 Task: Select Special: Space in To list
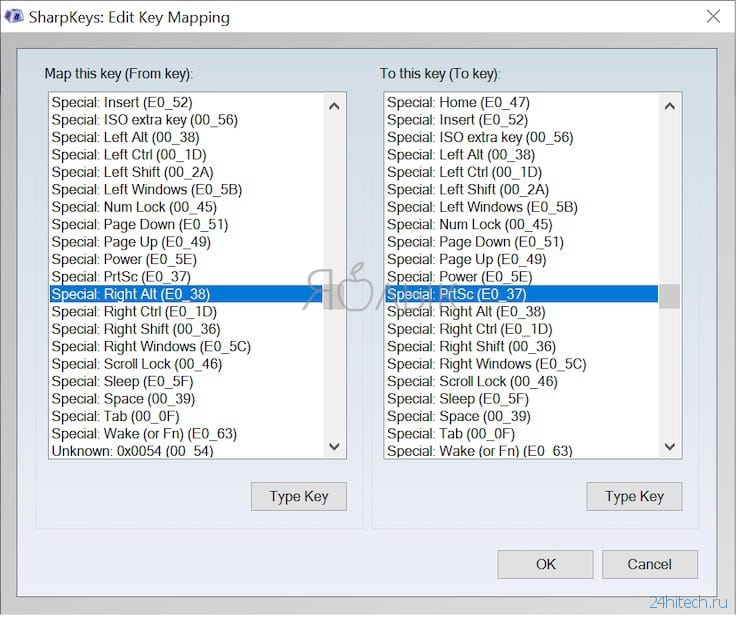tap(522, 416)
